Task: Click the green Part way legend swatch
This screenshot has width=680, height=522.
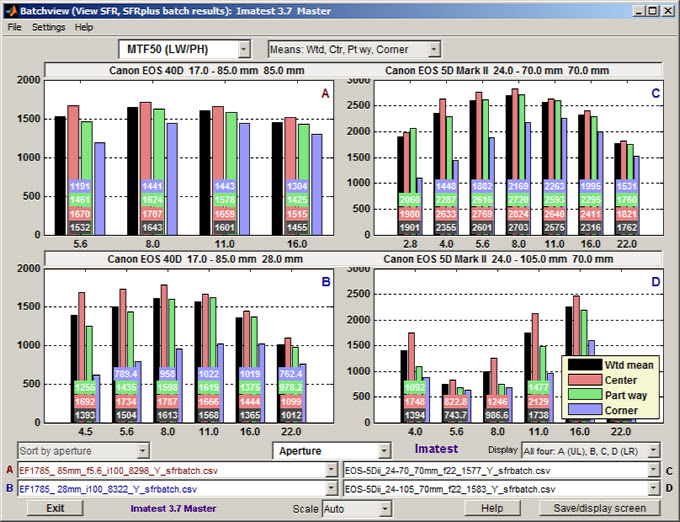Action: pyautogui.click(x=585, y=395)
